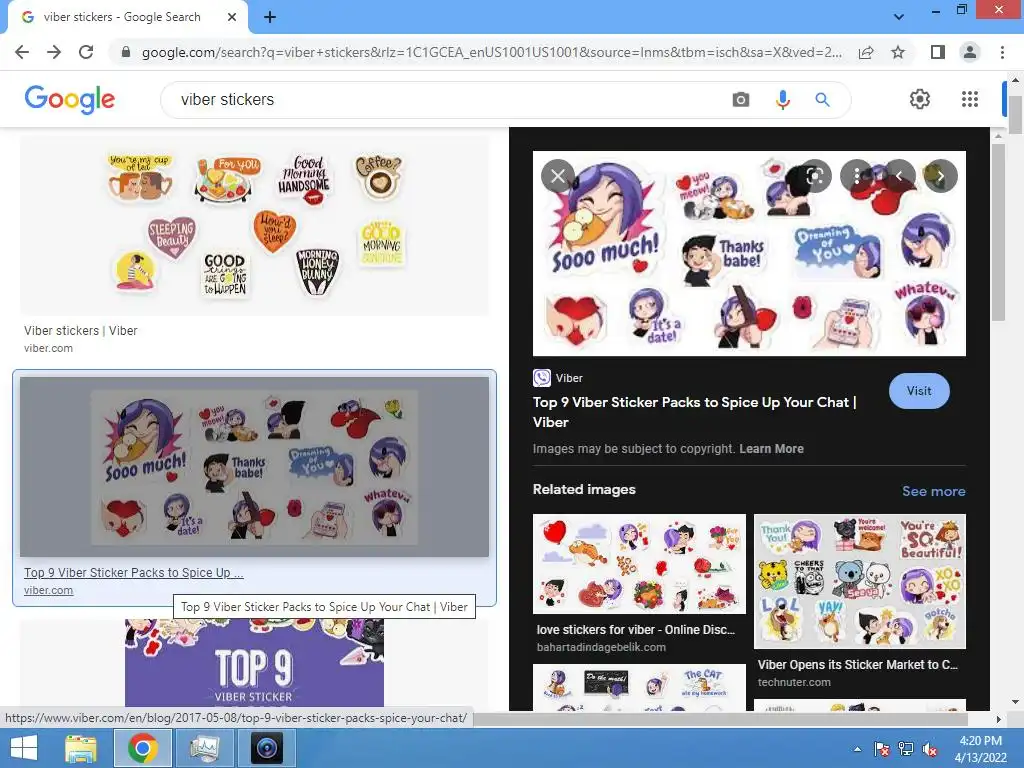Share this page from the address bar
The image size is (1024, 768).
[866, 52]
